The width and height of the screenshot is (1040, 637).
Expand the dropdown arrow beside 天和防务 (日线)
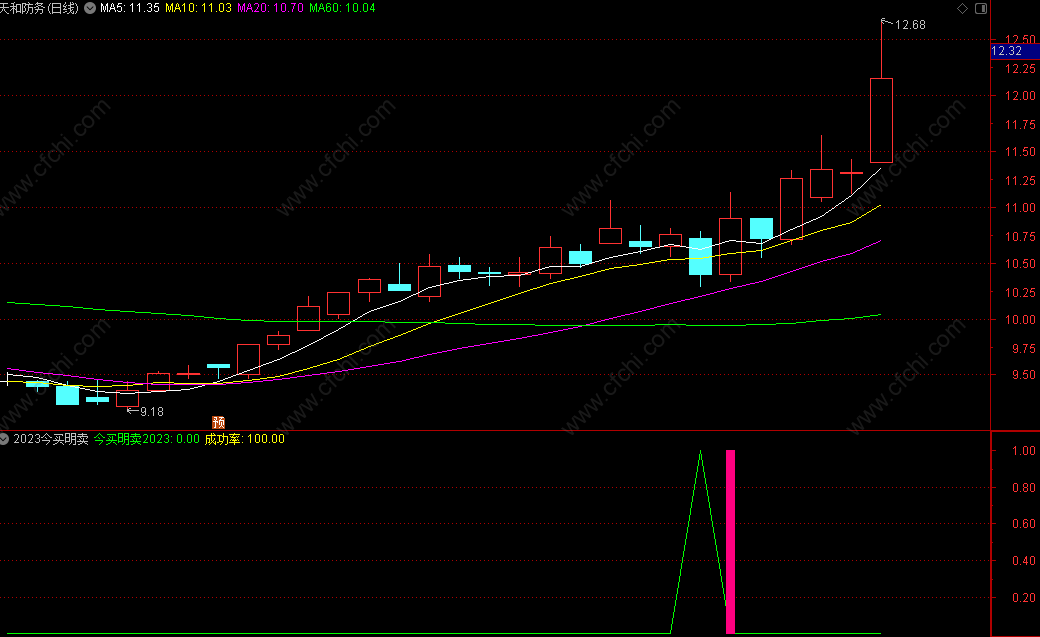click(90, 8)
